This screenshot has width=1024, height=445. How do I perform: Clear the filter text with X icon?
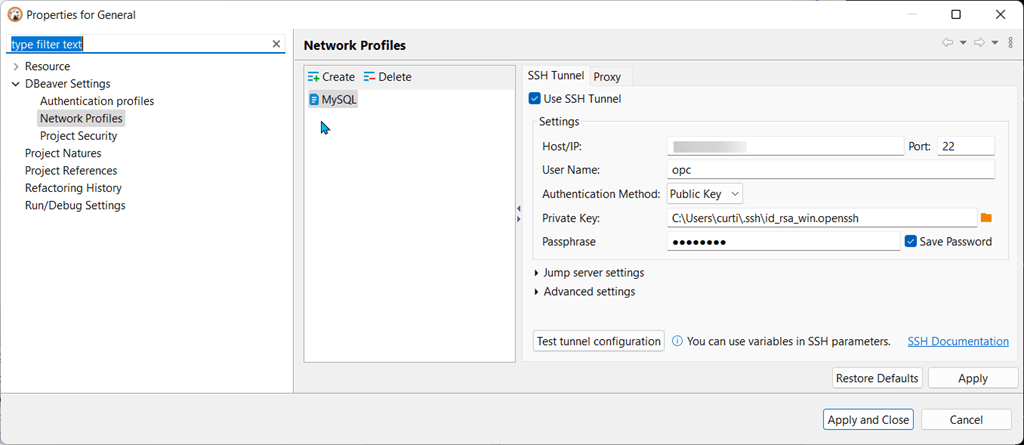coord(277,44)
